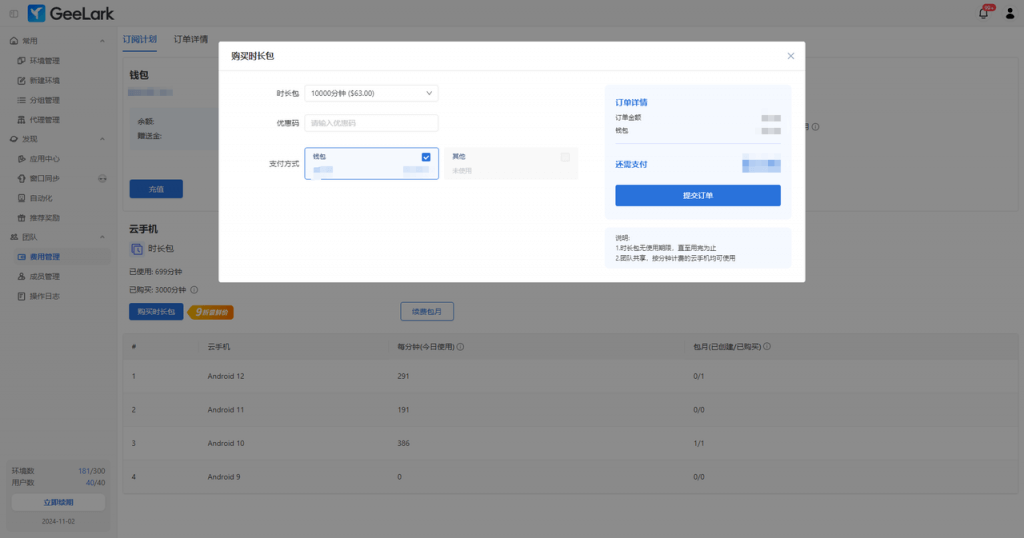Click the notification bell icon
The width and height of the screenshot is (1024, 538).
[983, 13]
